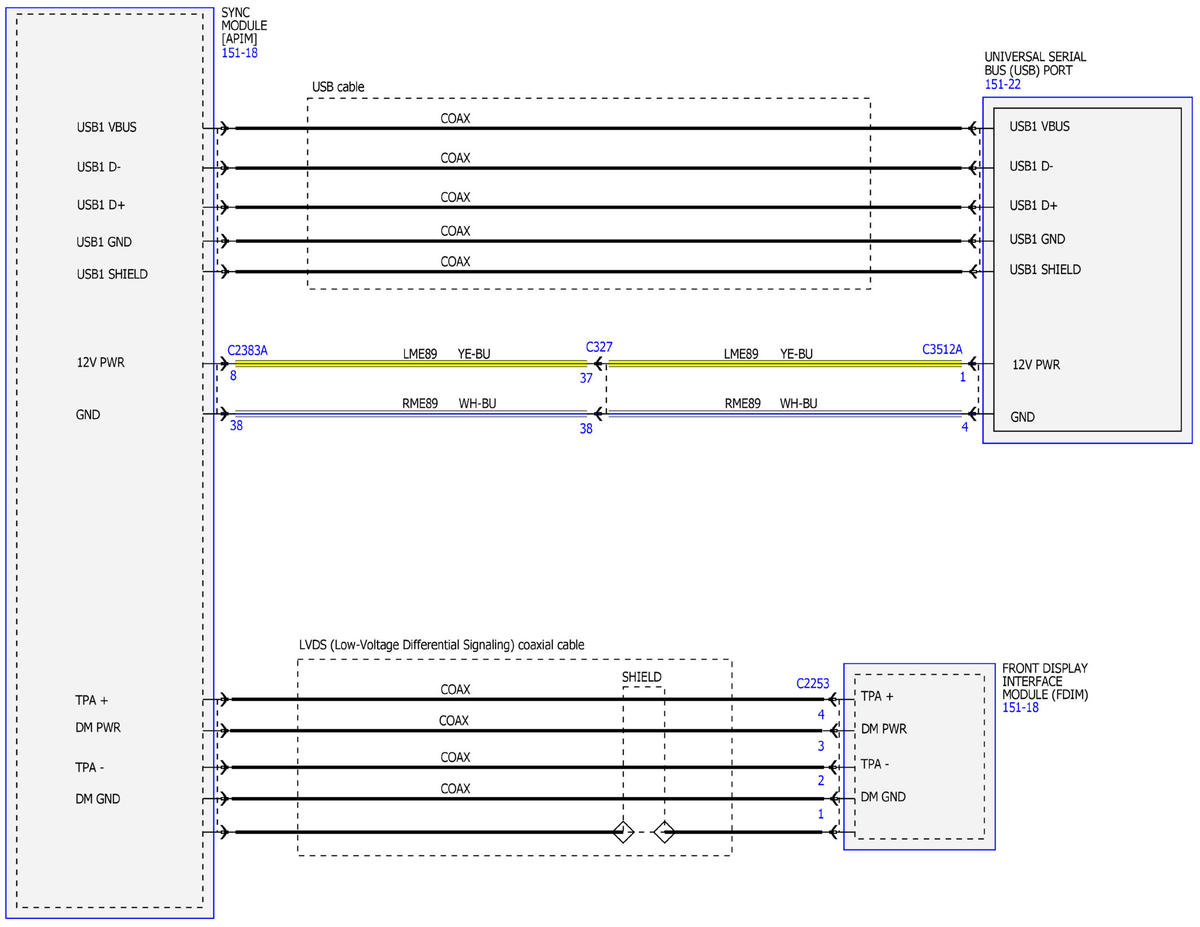
Task: Click 'USB1 SHIELD' inside the SYNC module
Action: 112,274
